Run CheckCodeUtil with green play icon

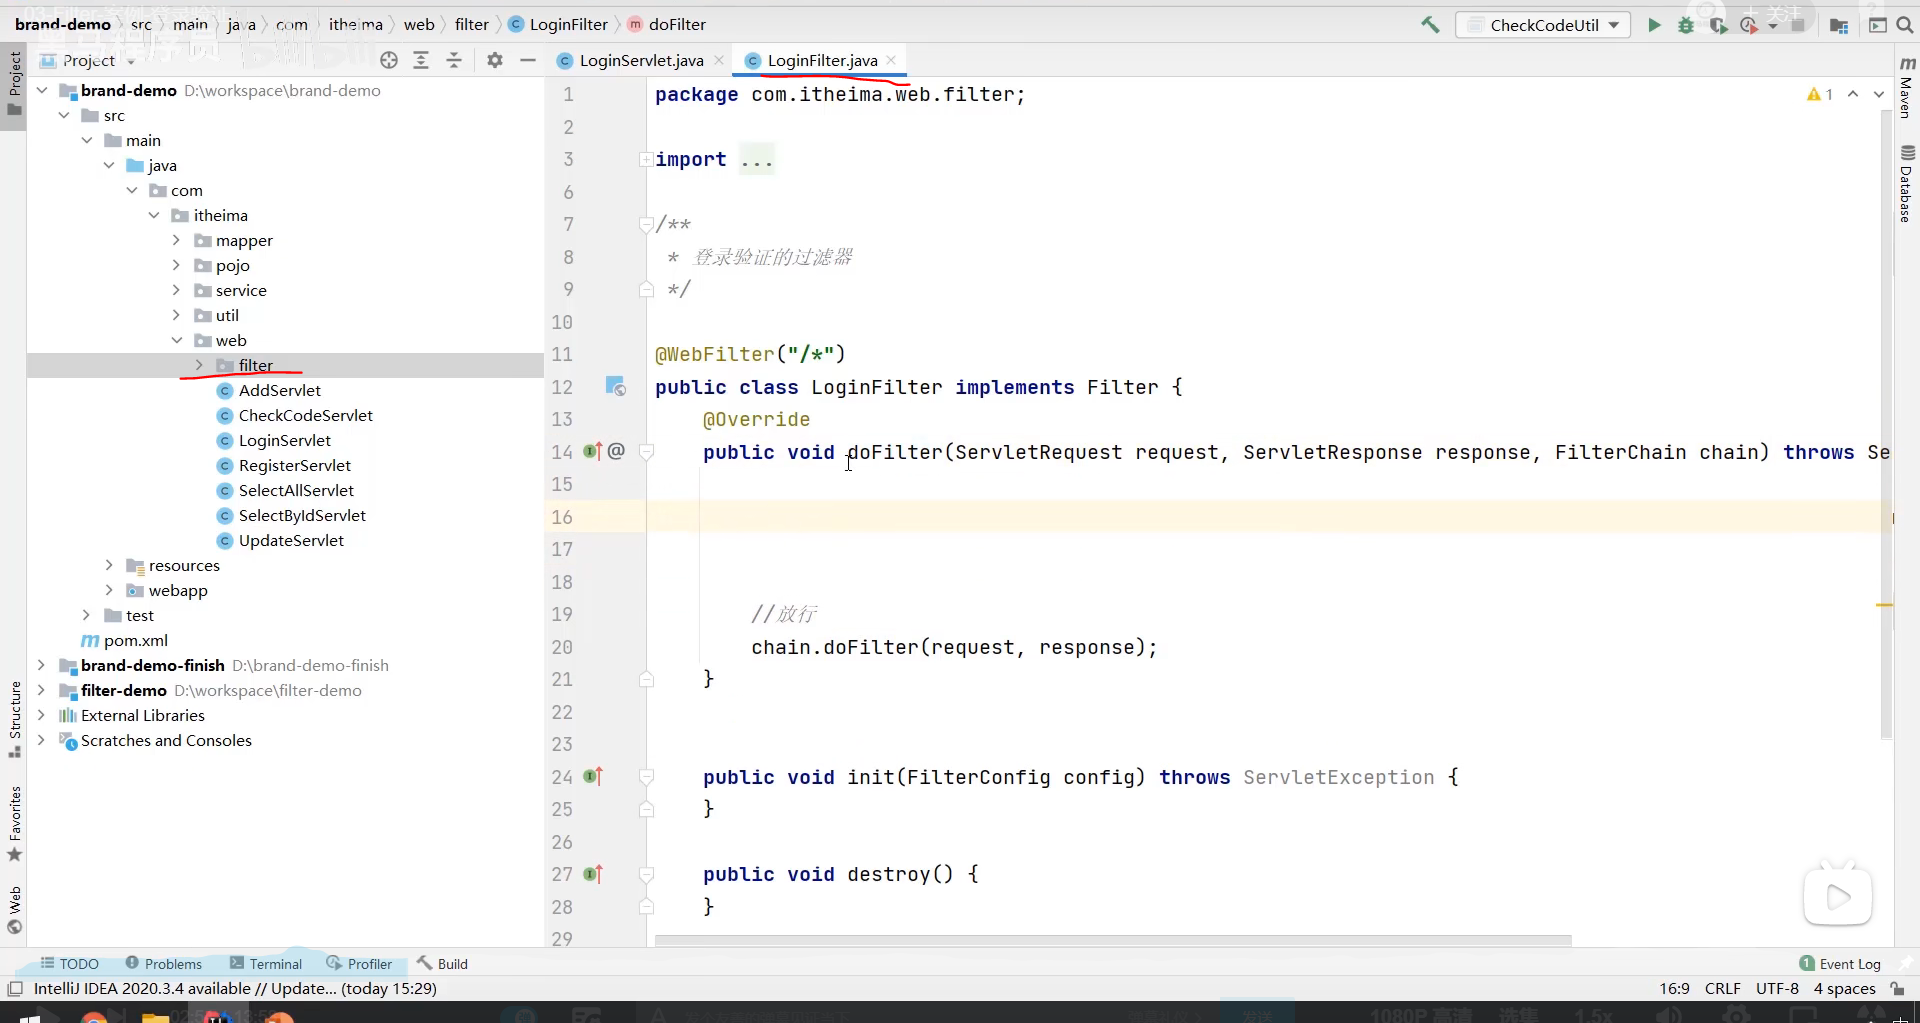click(x=1654, y=25)
